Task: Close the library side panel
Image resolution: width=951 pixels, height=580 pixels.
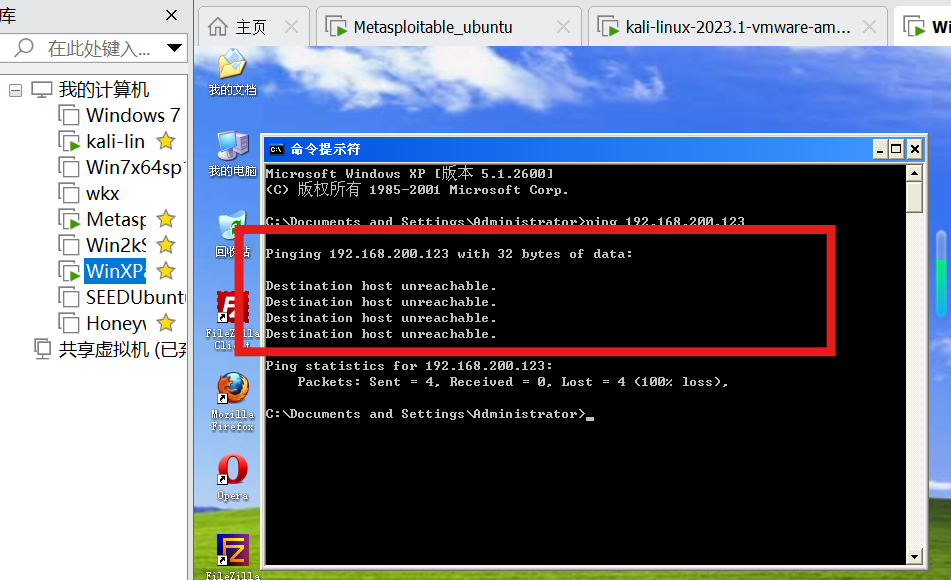Action: (x=172, y=15)
